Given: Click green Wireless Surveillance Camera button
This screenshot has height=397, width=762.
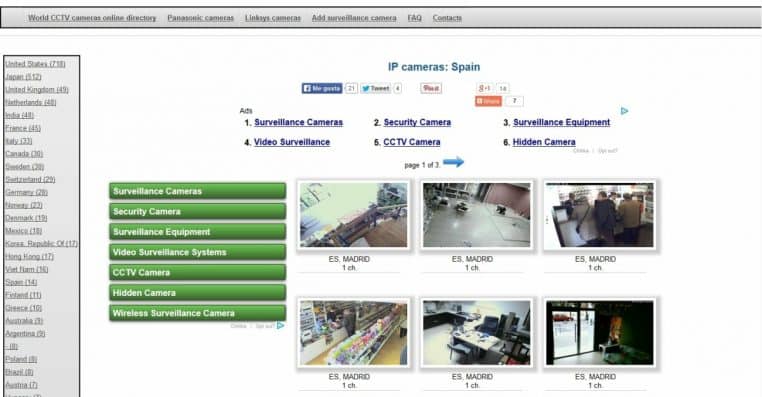Looking at the screenshot, I should (197, 313).
